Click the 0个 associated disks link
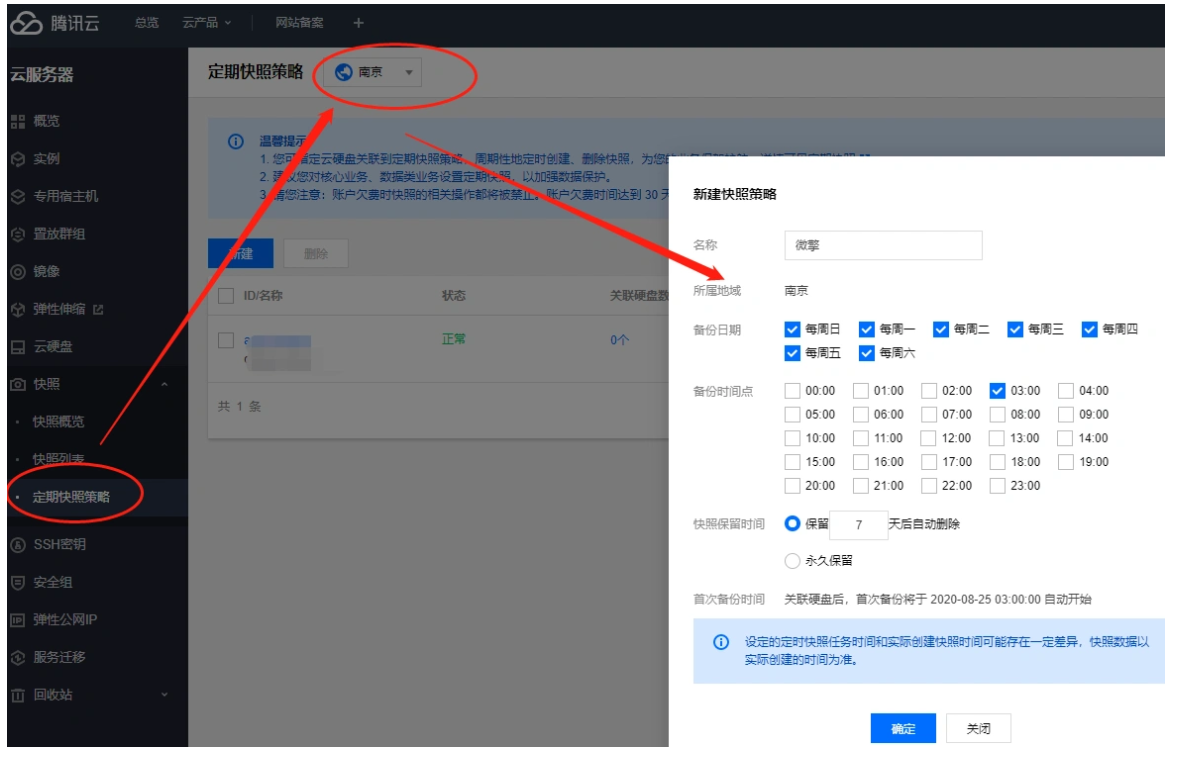Image resolution: width=1178 pixels, height=759 pixels. tap(619, 340)
